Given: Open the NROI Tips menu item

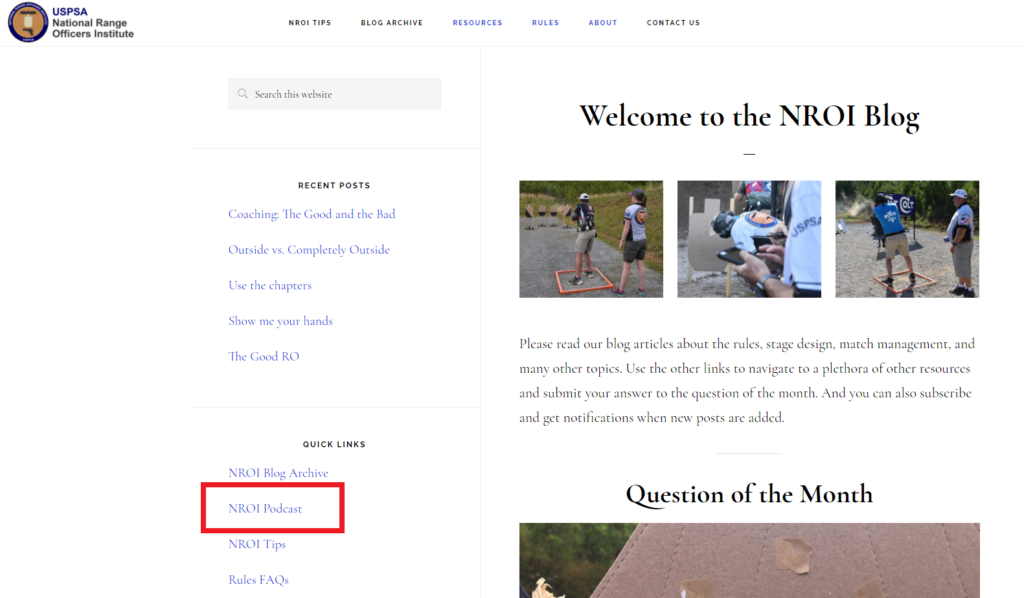Looking at the screenshot, I should click(x=310, y=23).
